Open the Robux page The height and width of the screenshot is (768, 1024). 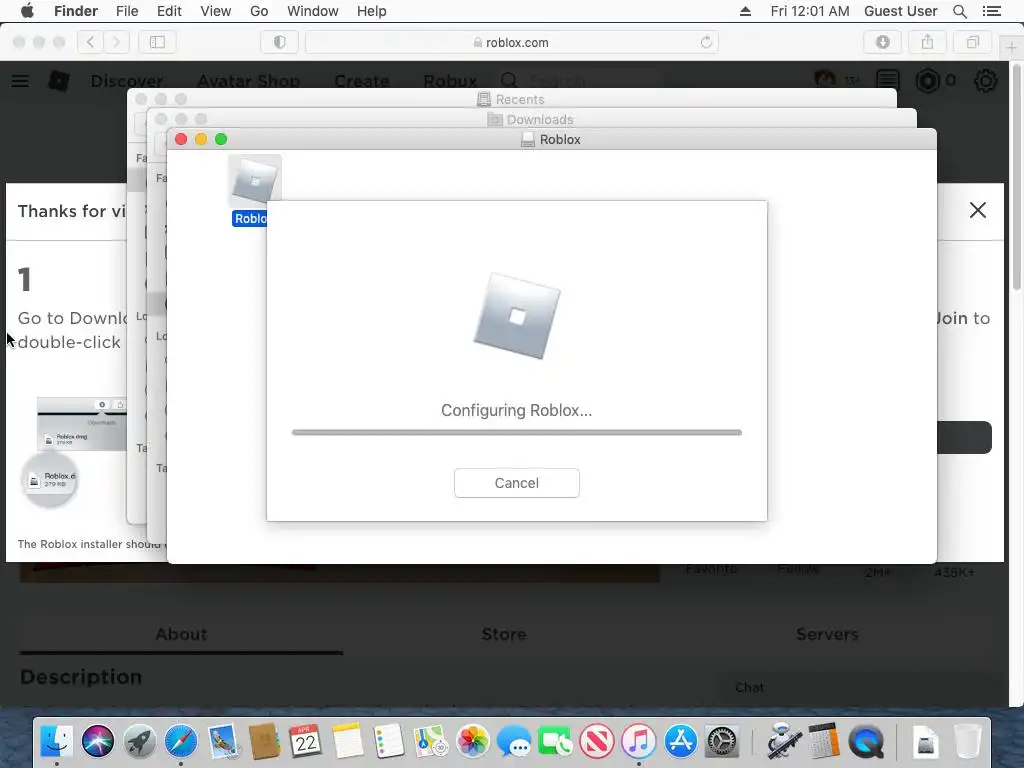(450, 81)
